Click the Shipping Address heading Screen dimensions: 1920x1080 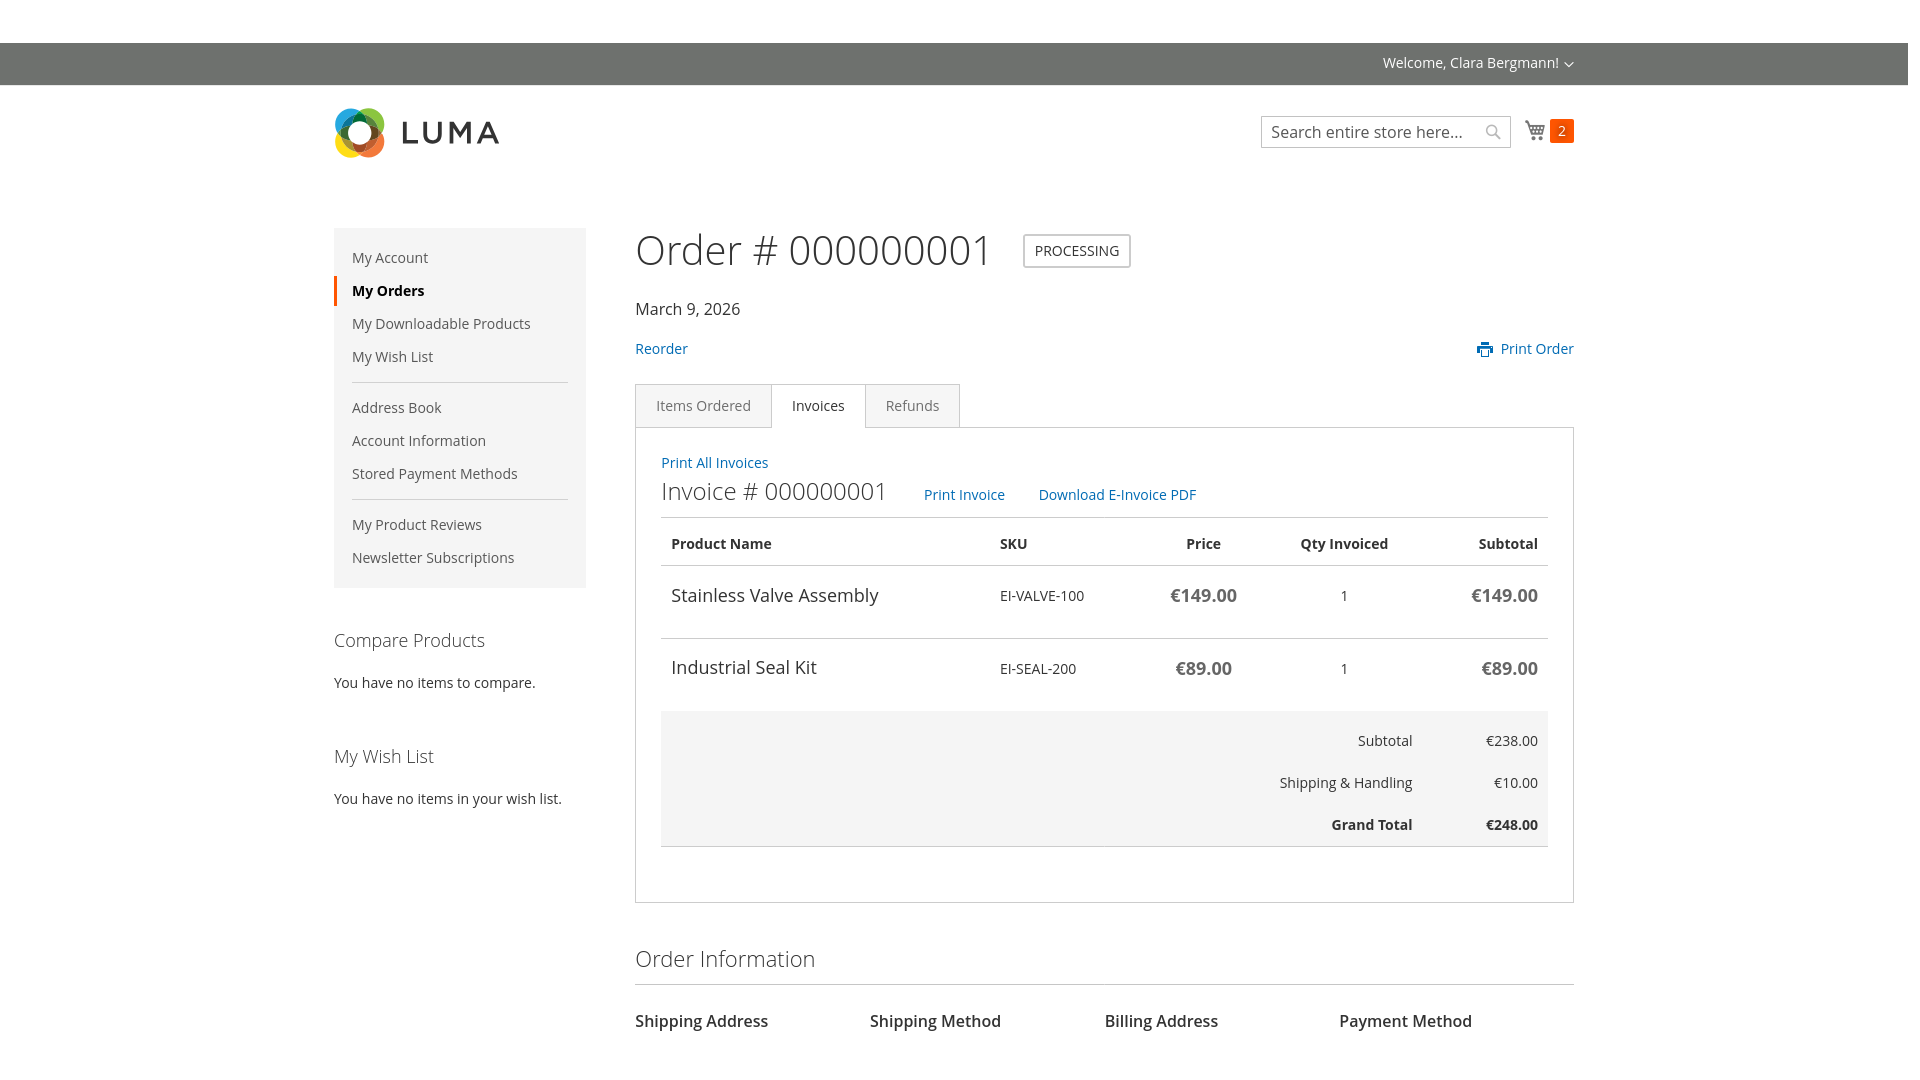tap(701, 1021)
